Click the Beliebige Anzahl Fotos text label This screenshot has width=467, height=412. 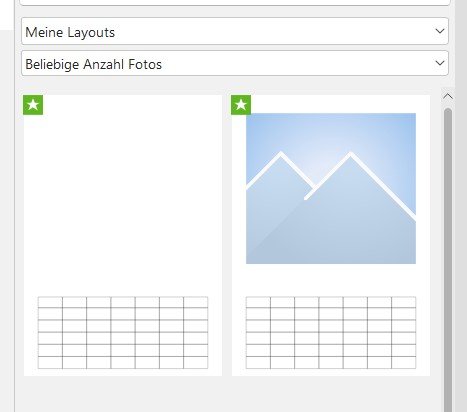pos(94,64)
